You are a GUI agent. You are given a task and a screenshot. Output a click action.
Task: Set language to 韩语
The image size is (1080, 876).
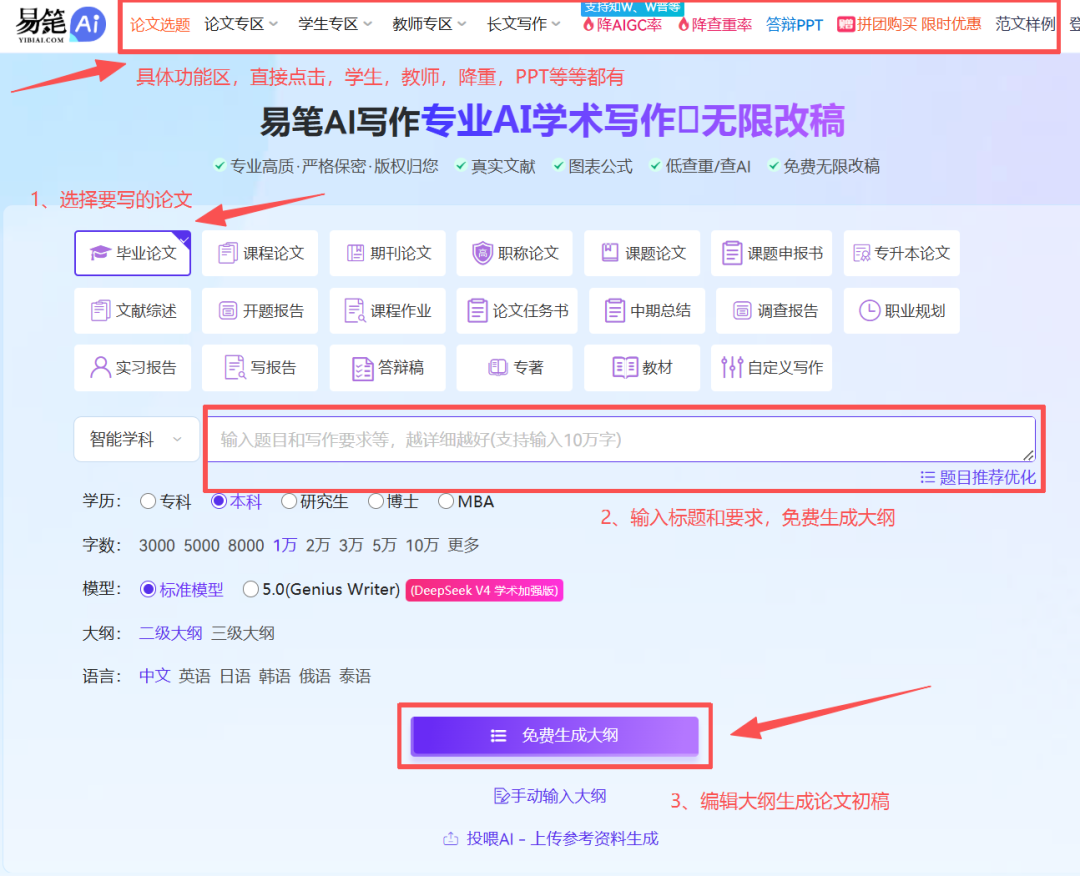(275, 676)
